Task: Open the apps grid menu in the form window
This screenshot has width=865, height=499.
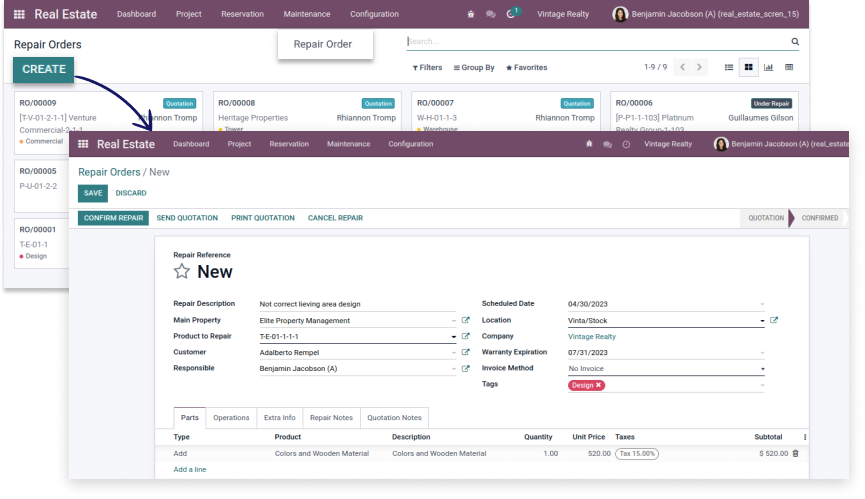Action: [x=83, y=144]
